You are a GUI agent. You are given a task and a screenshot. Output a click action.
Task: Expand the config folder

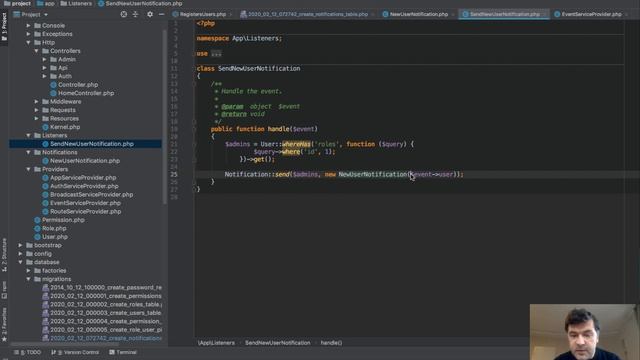(20, 253)
